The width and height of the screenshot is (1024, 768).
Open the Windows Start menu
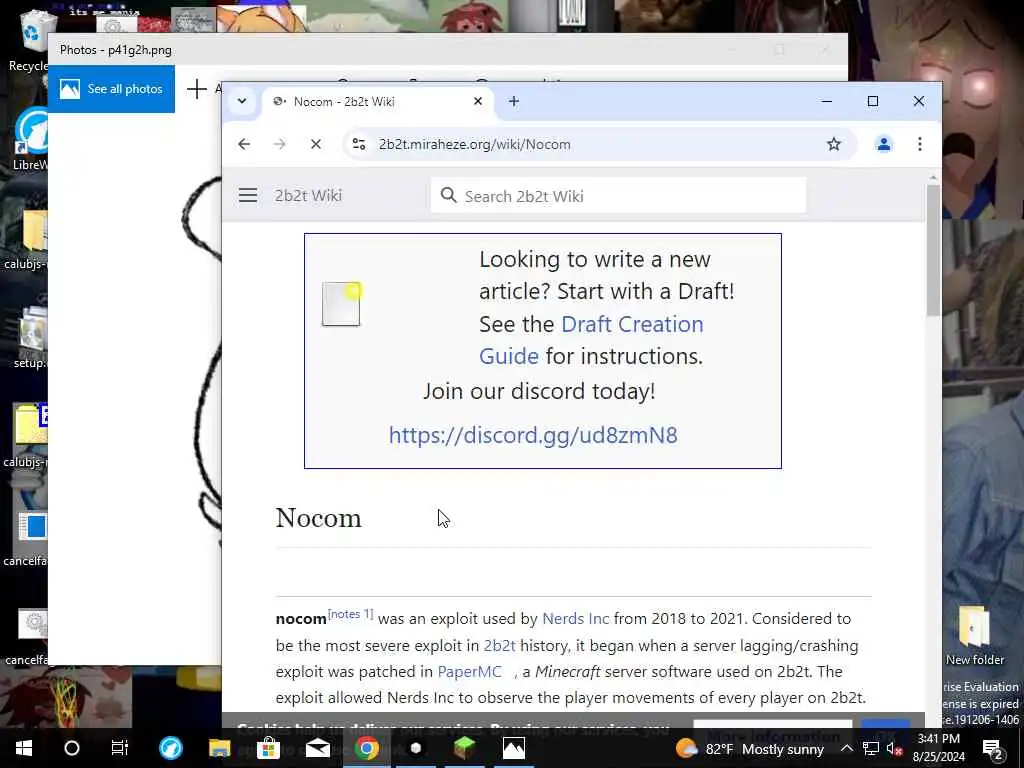click(x=24, y=748)
